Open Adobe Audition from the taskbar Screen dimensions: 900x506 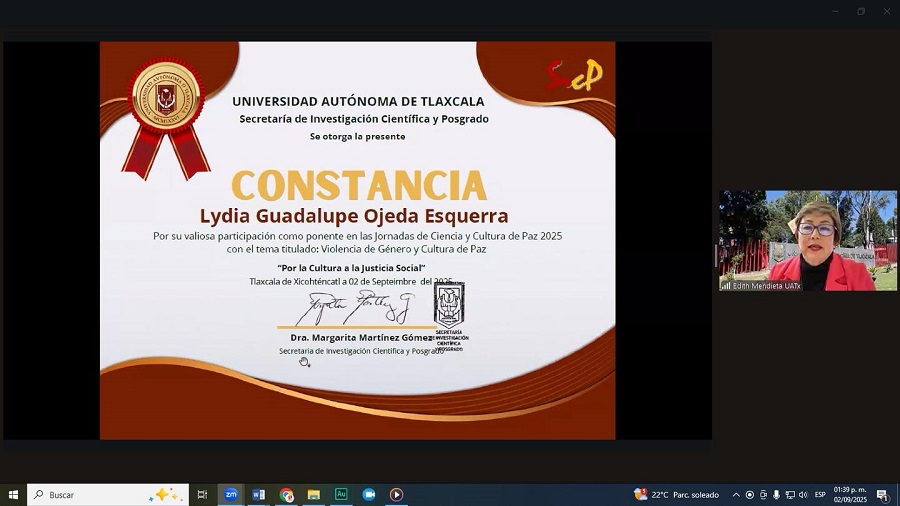[341, 495]
